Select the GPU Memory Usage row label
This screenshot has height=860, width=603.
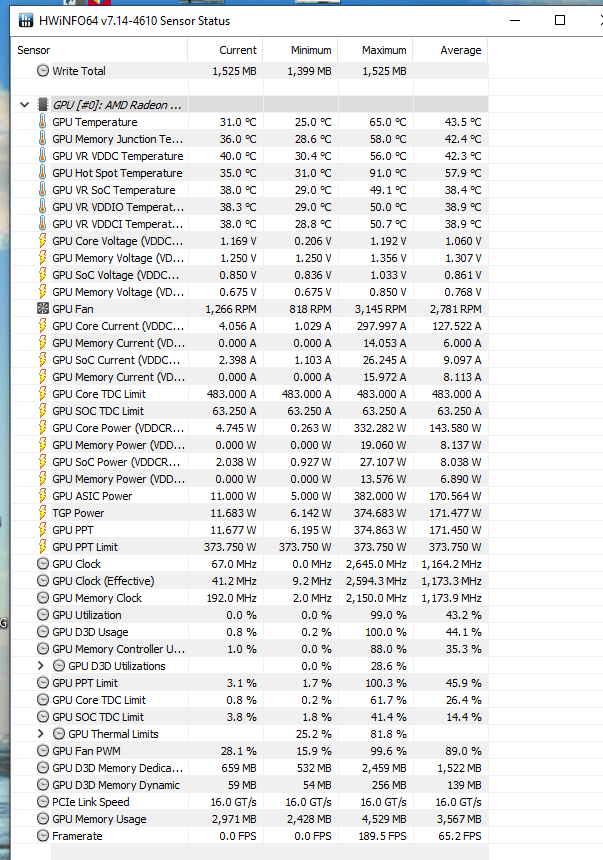click(x=99, y=819)
